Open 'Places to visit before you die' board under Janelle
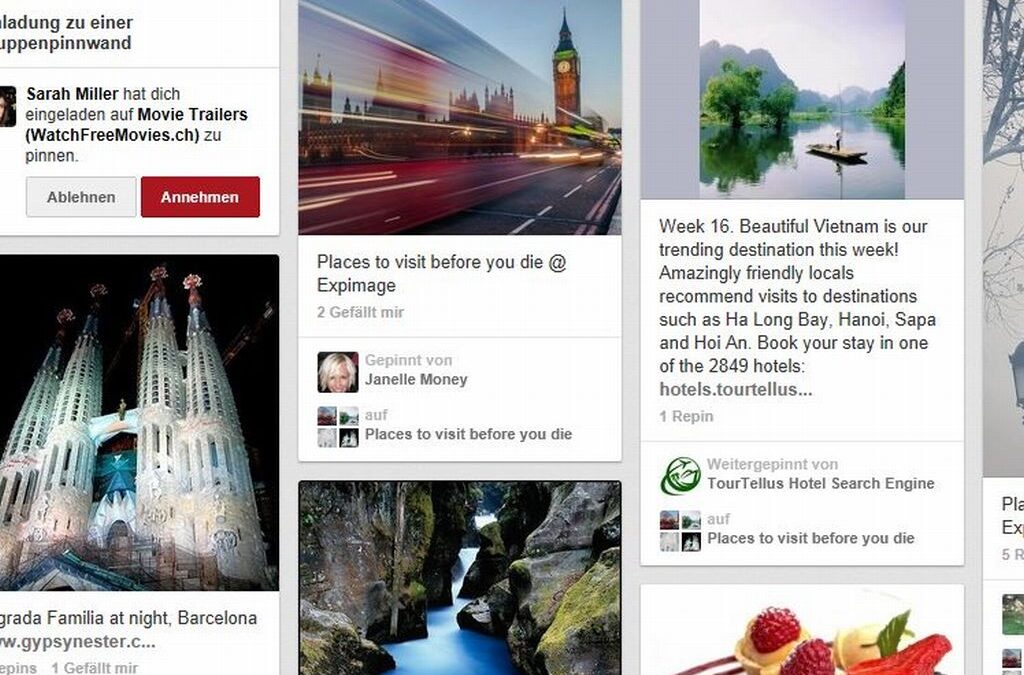This screenshot has height=675, width=1024. click(x=468, y=434)
